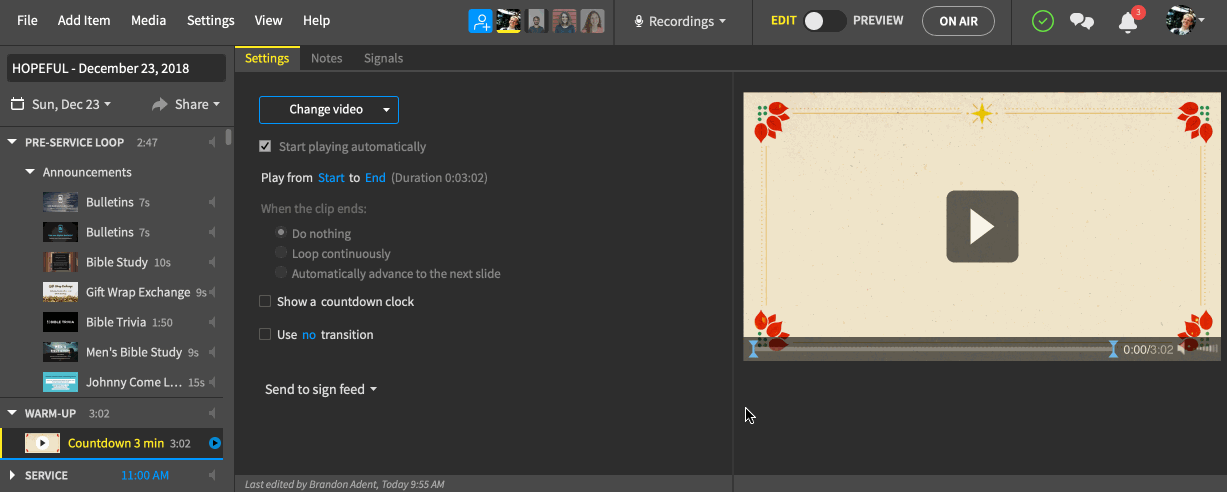Image resolution: width=1227 pixels, height=492 pixels.
Task: Open the chat messages icon
Action: (x=1081, y=21)
